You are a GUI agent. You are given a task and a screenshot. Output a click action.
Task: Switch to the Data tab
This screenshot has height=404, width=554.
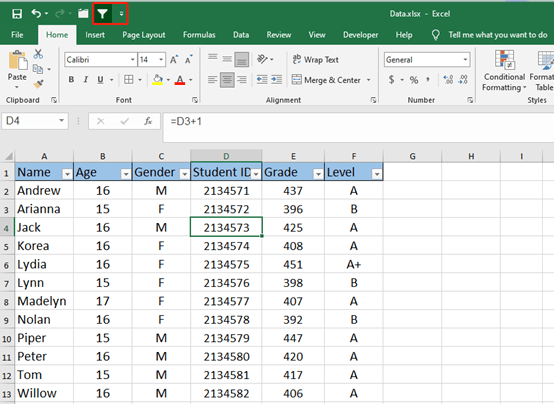pyautogui.click(x=241, y=35)
